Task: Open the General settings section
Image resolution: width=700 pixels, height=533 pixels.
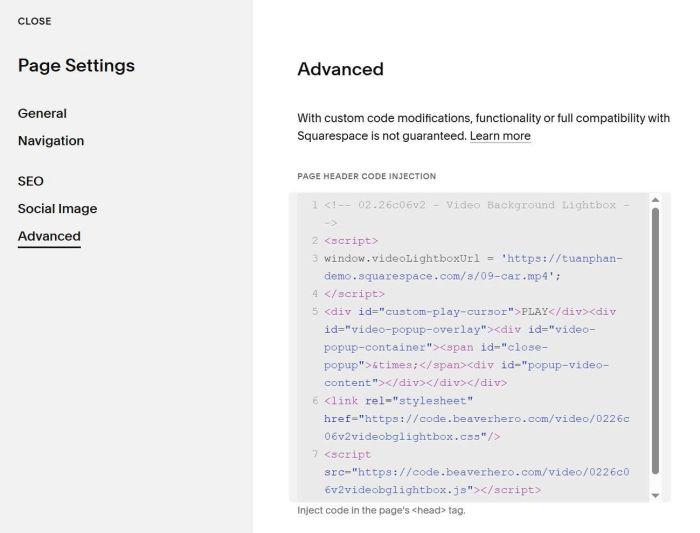Action: [42, 113]
